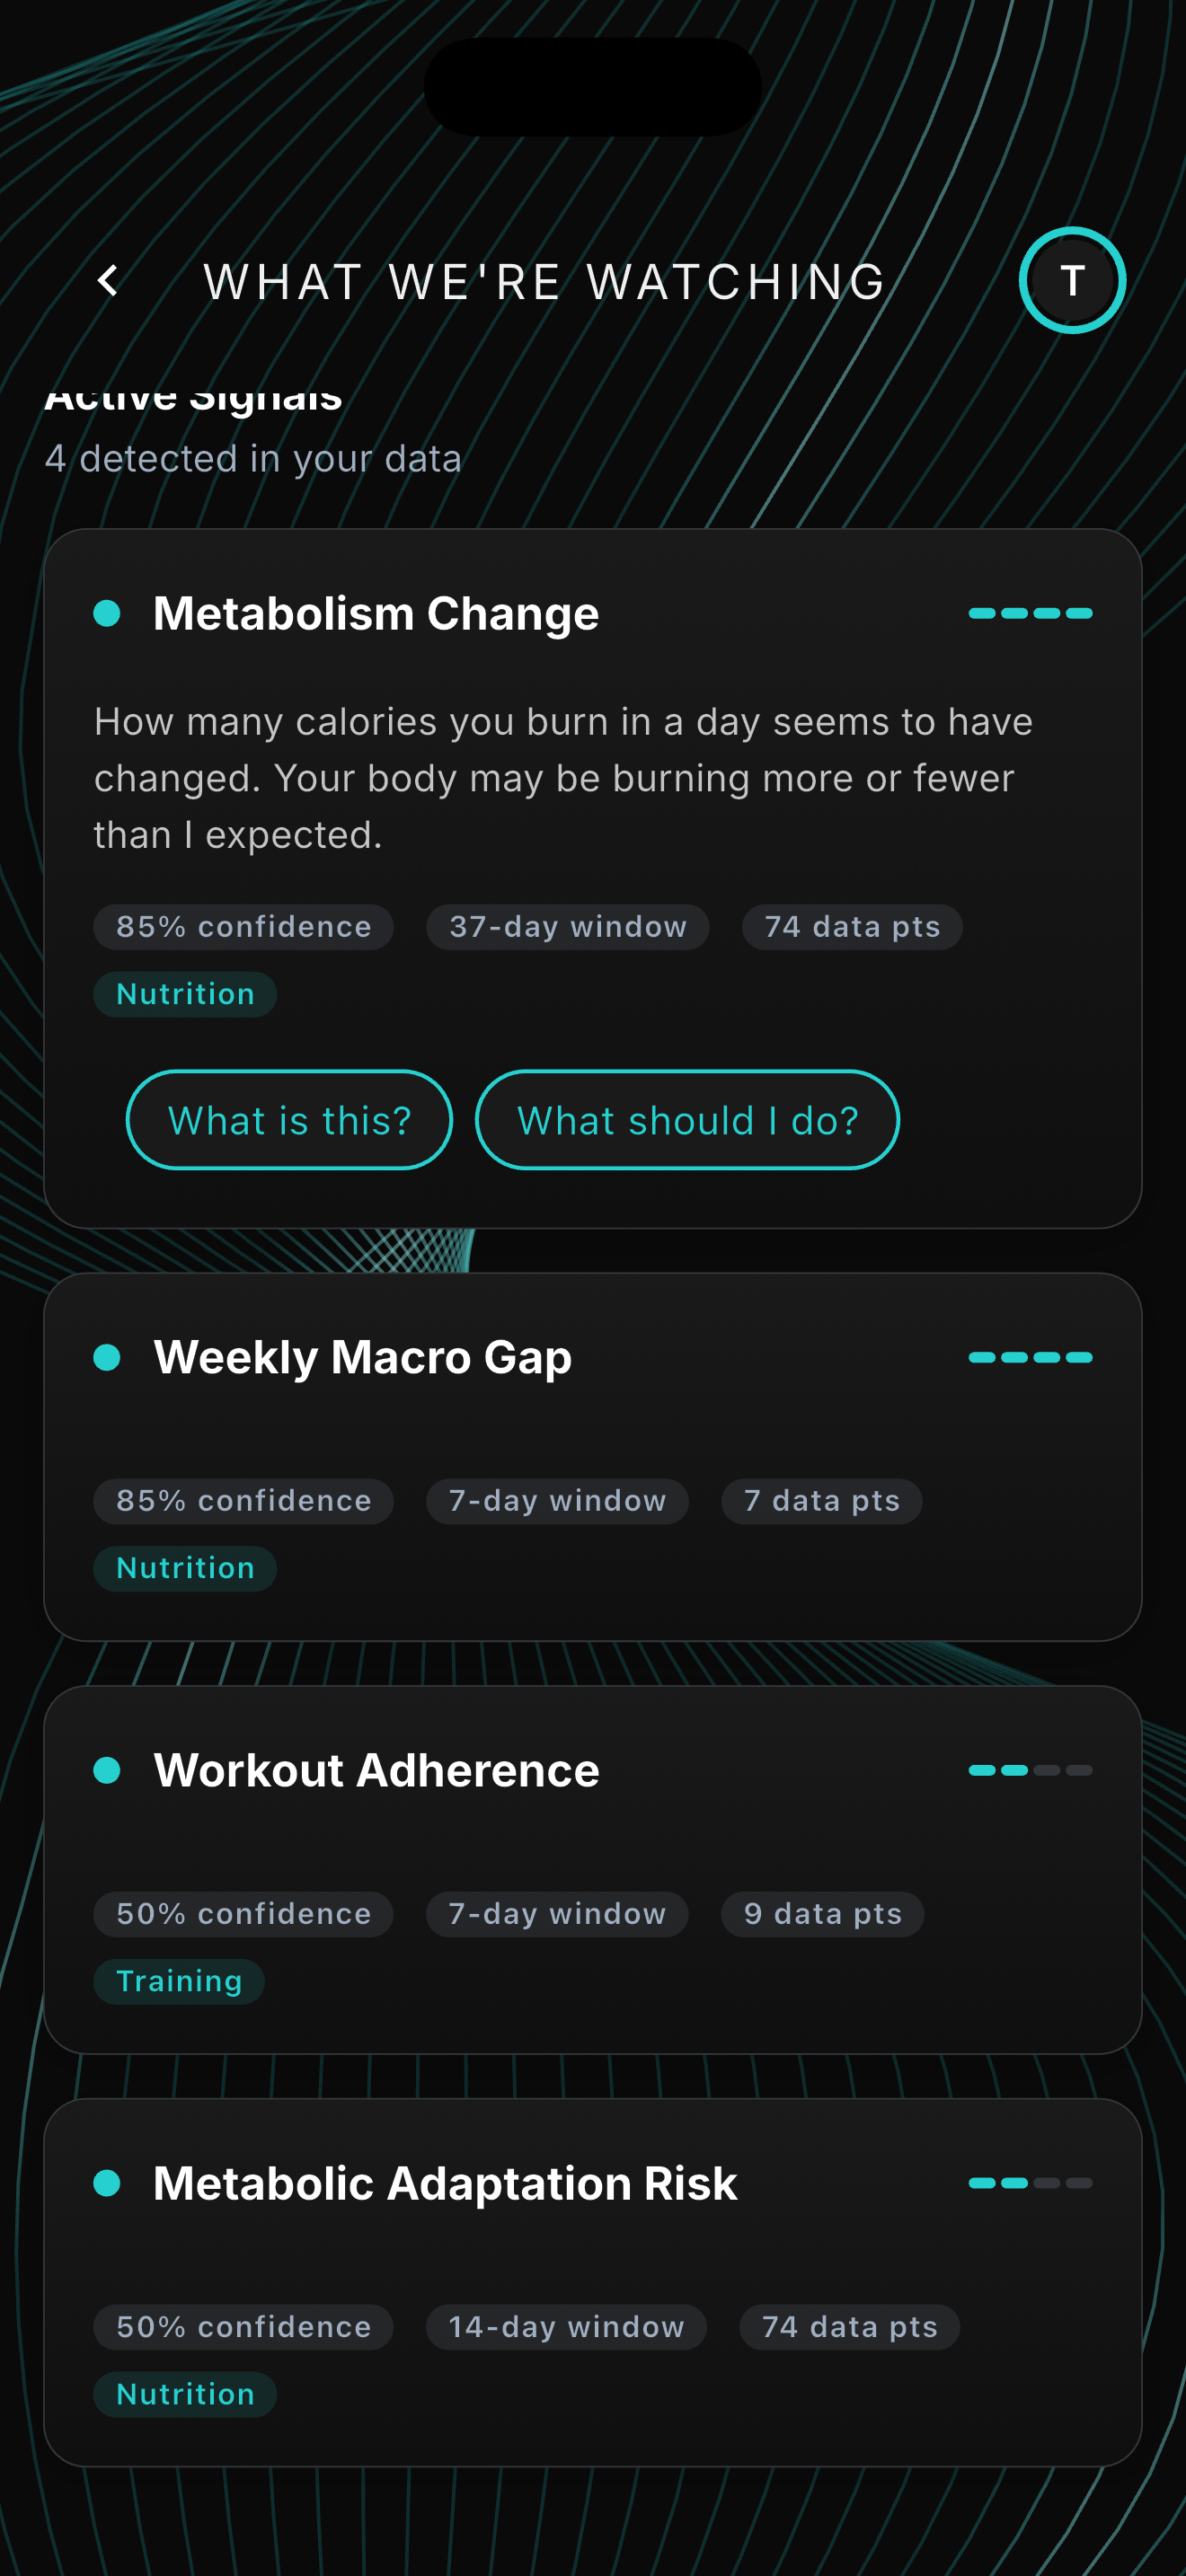Tap the 14-day window chip
The image size is (1186, 2576).
[566, 2327]
